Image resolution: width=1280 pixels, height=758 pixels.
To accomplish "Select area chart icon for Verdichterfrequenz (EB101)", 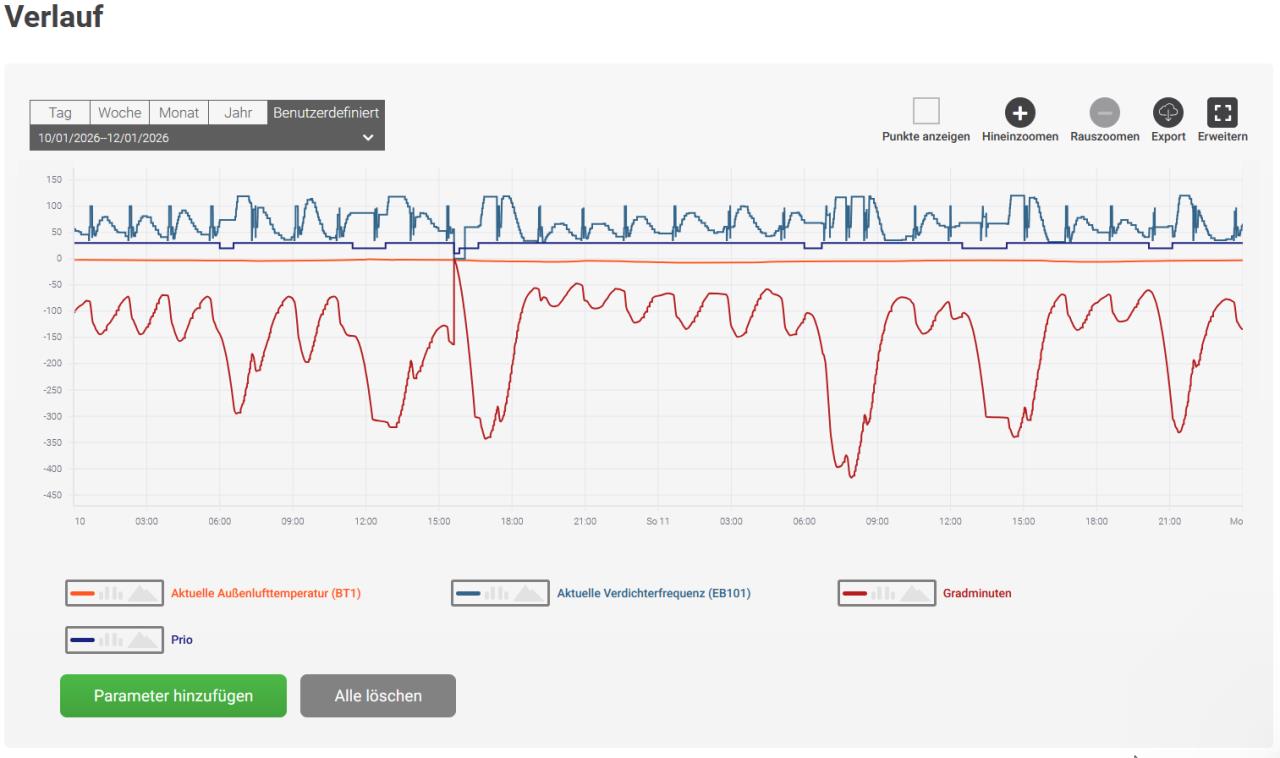I will pyautogui.click(x=528, y=593).
